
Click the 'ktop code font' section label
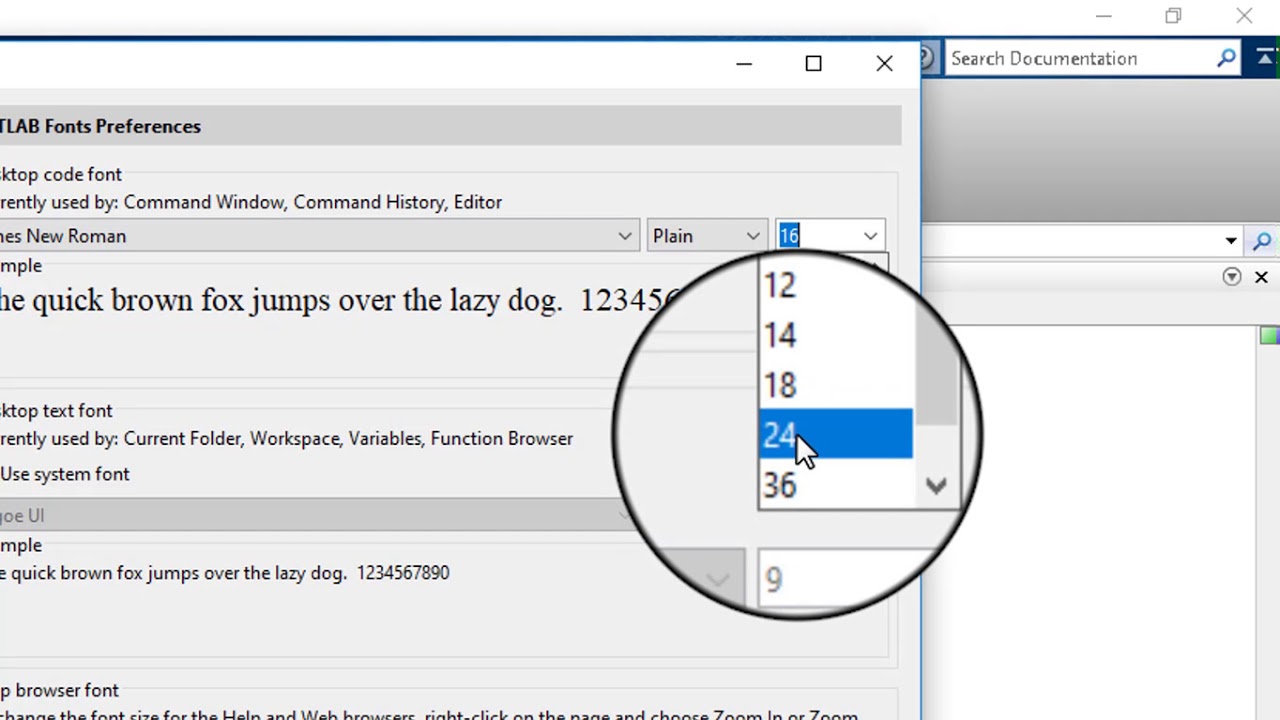(x=61, y=174)
